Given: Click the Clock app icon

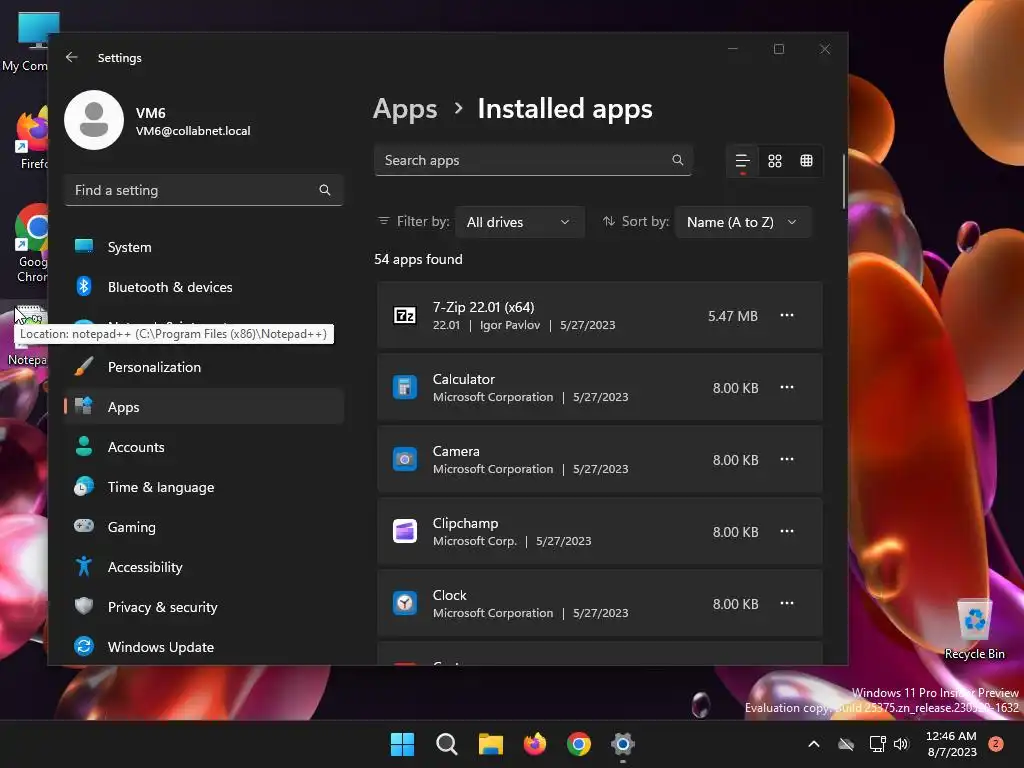Looking at the screenshot, I should 405,603.
